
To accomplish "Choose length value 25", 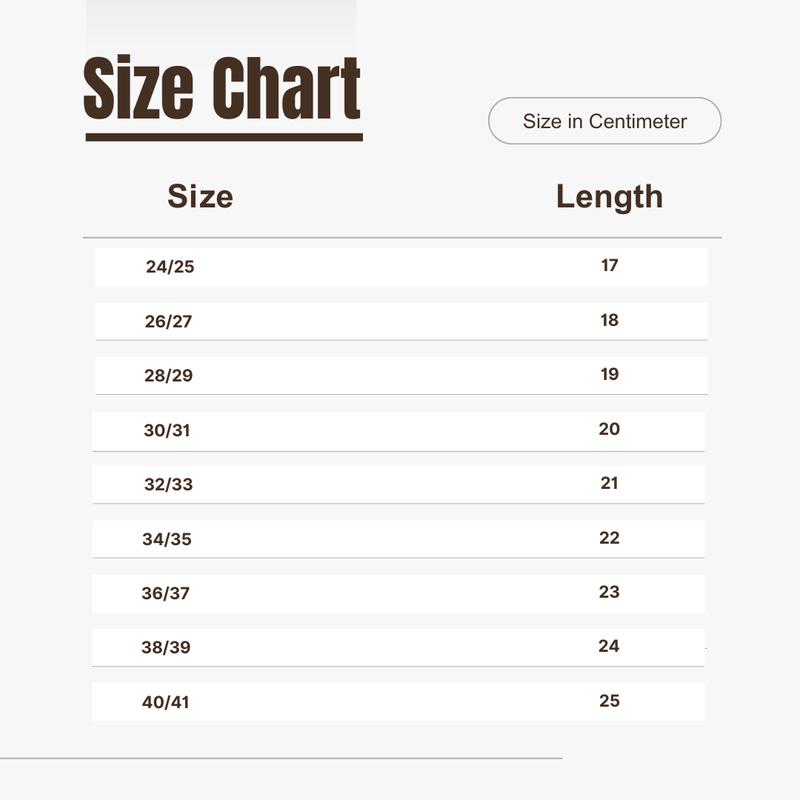I will click(609, 701).
